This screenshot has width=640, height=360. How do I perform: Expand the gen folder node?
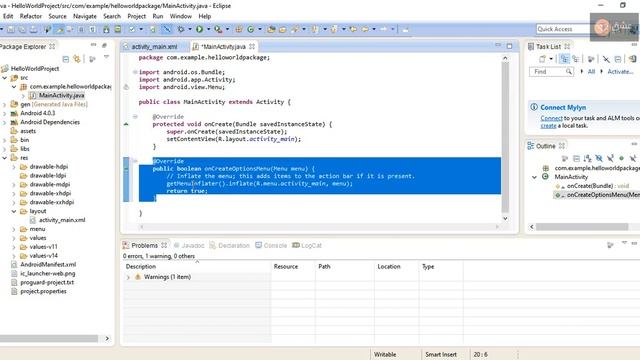(4, 104)
